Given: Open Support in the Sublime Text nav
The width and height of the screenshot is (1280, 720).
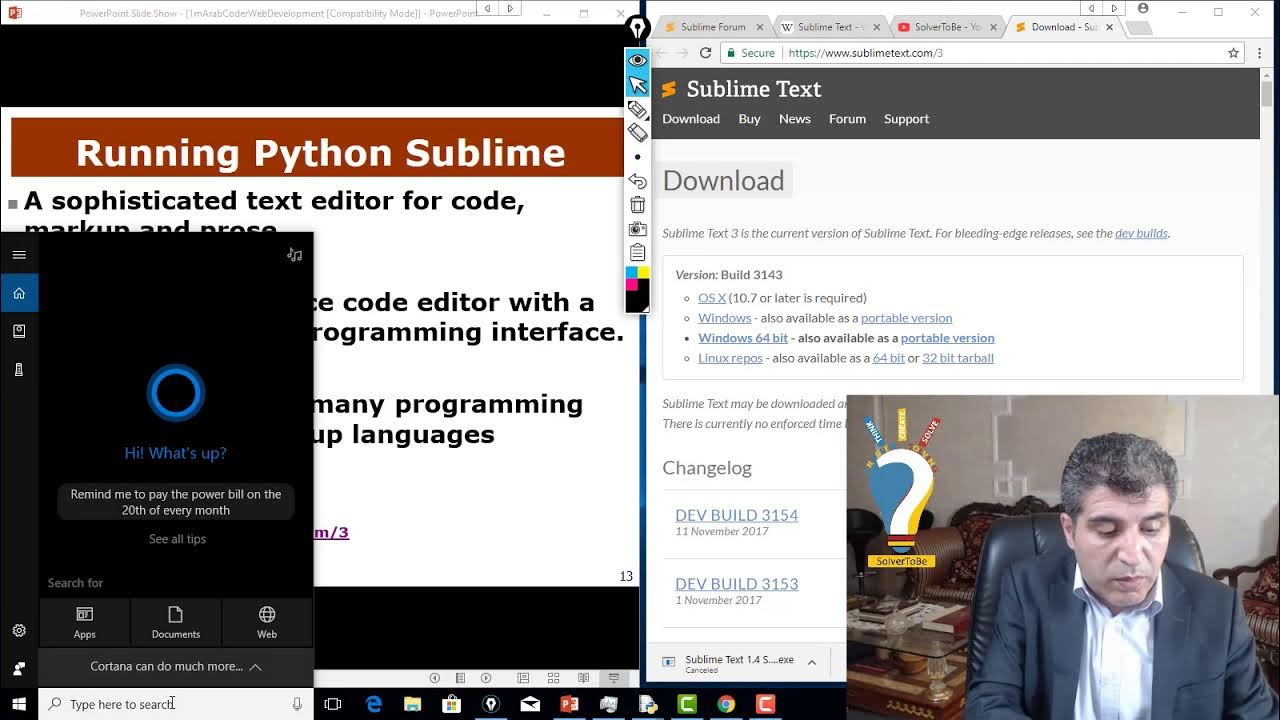Looking at the screenshot, I should point(906,118).
